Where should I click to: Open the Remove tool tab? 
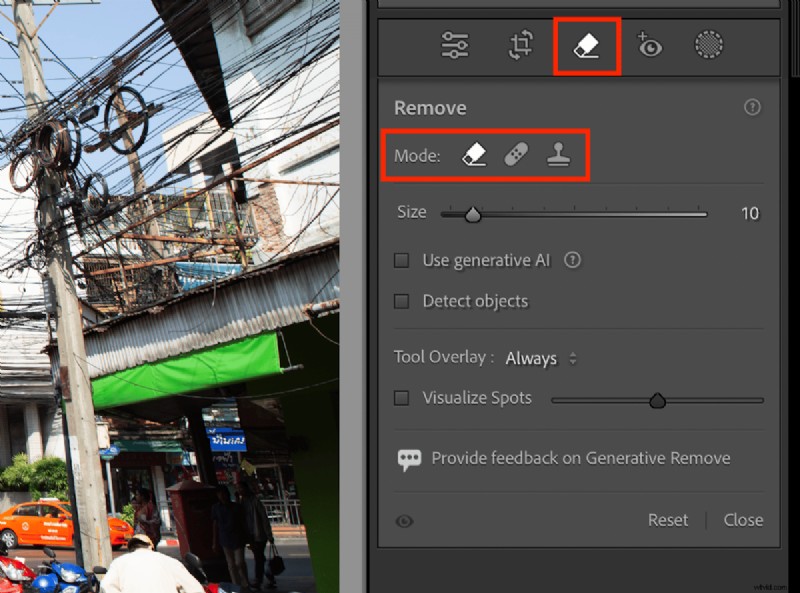(586, 45)
